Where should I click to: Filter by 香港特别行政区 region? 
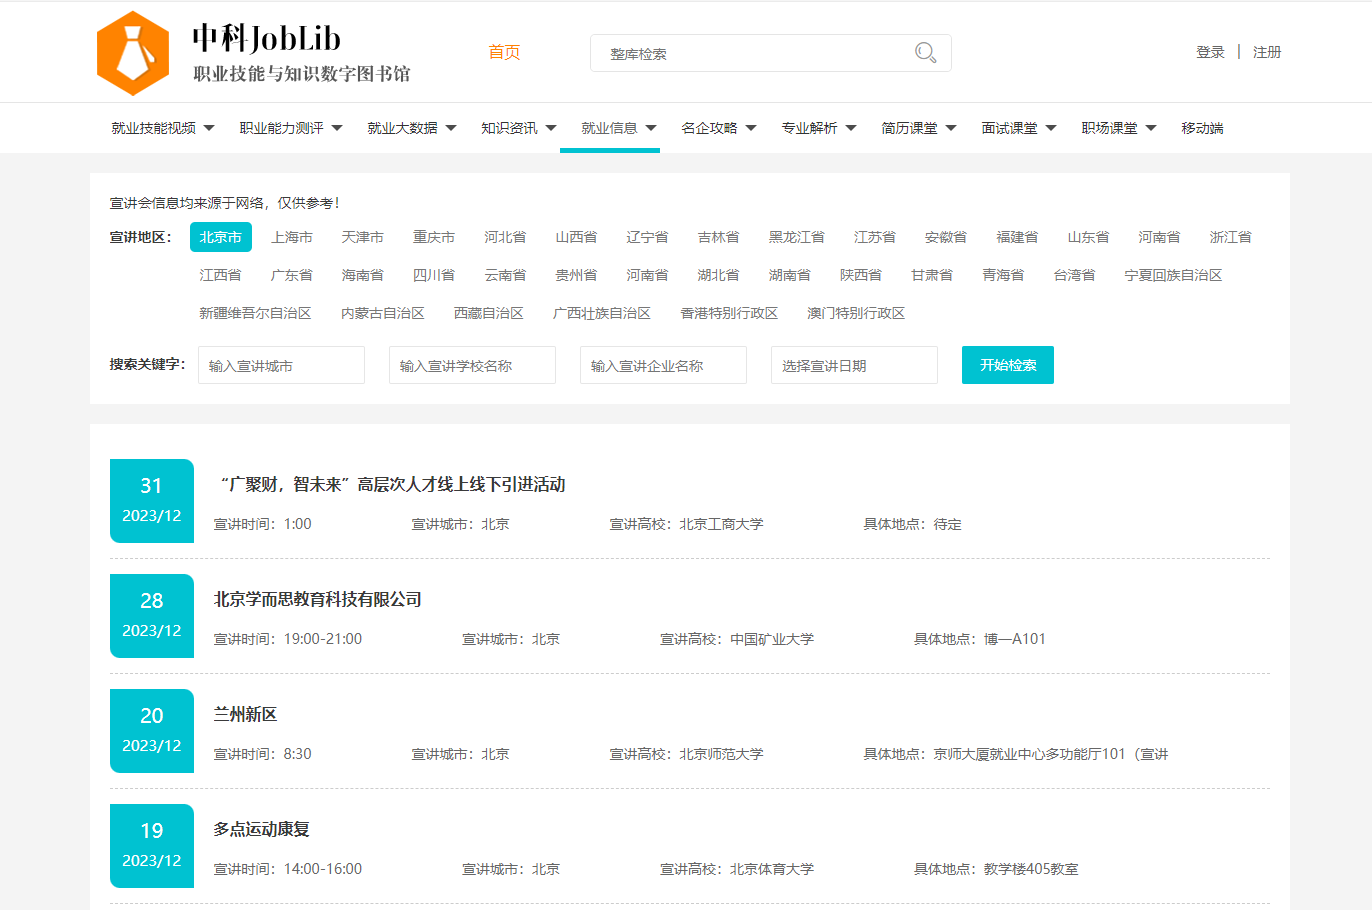click(x=729, y=313)
